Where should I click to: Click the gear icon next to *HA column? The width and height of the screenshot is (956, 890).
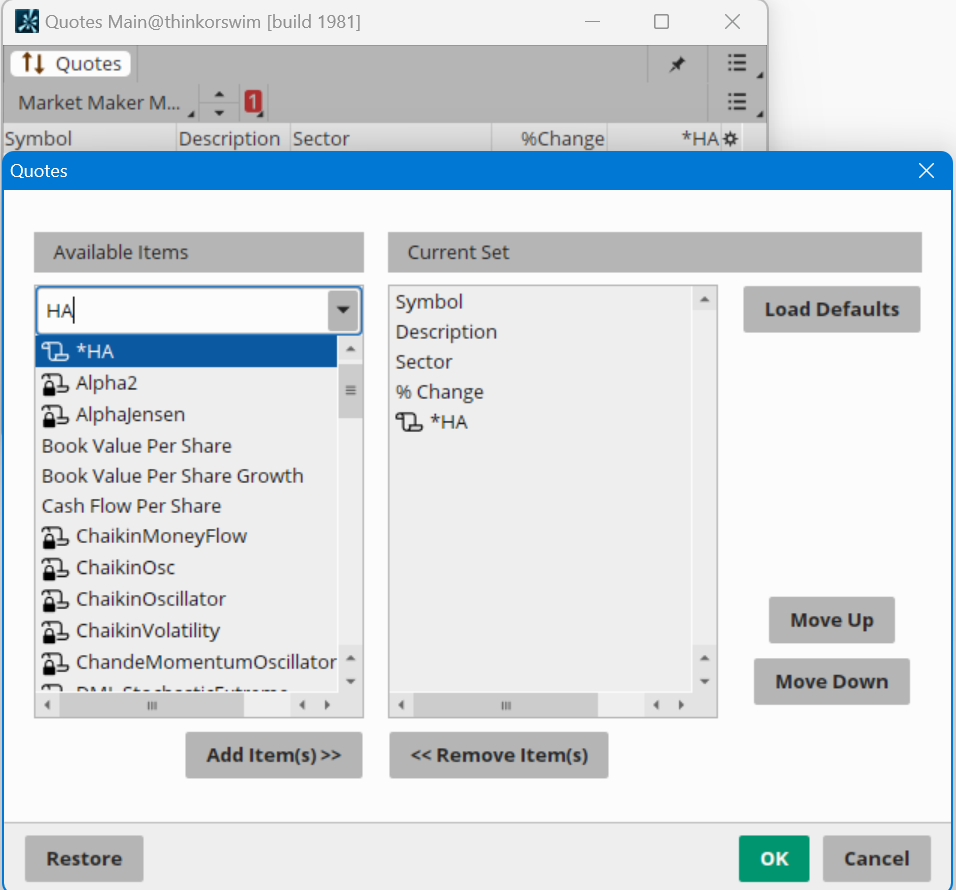tap(730, 139)
